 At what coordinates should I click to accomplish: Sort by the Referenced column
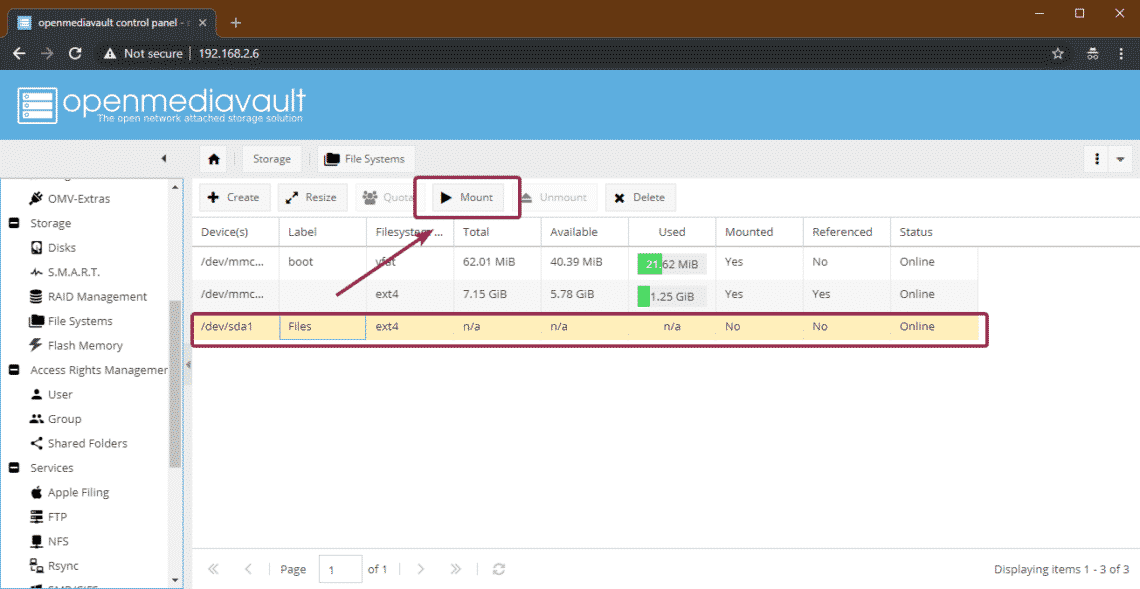pyautogui.click(x=846, y=232)
